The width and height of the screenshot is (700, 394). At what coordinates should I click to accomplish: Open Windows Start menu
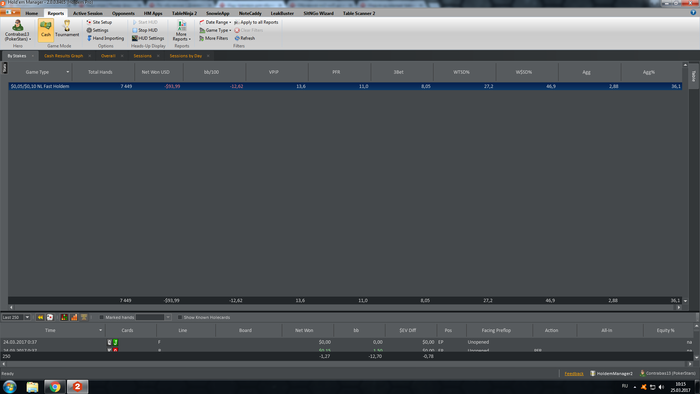pos(10,387)
